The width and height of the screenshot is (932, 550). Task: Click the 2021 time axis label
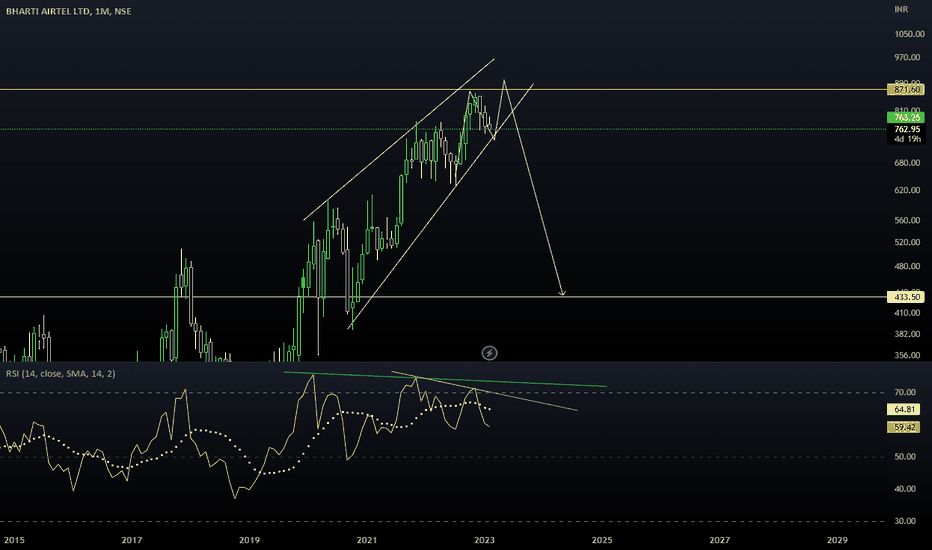click(367, 540)
